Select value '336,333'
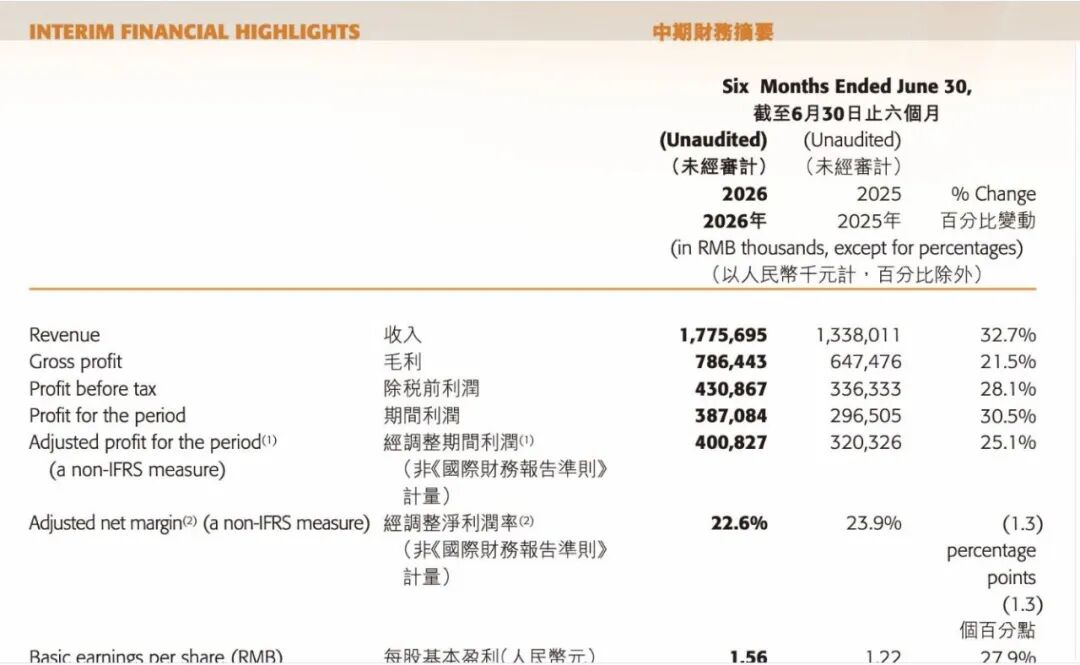The image size is (1080, 665). pyautogui.click(x=865, y=389)
